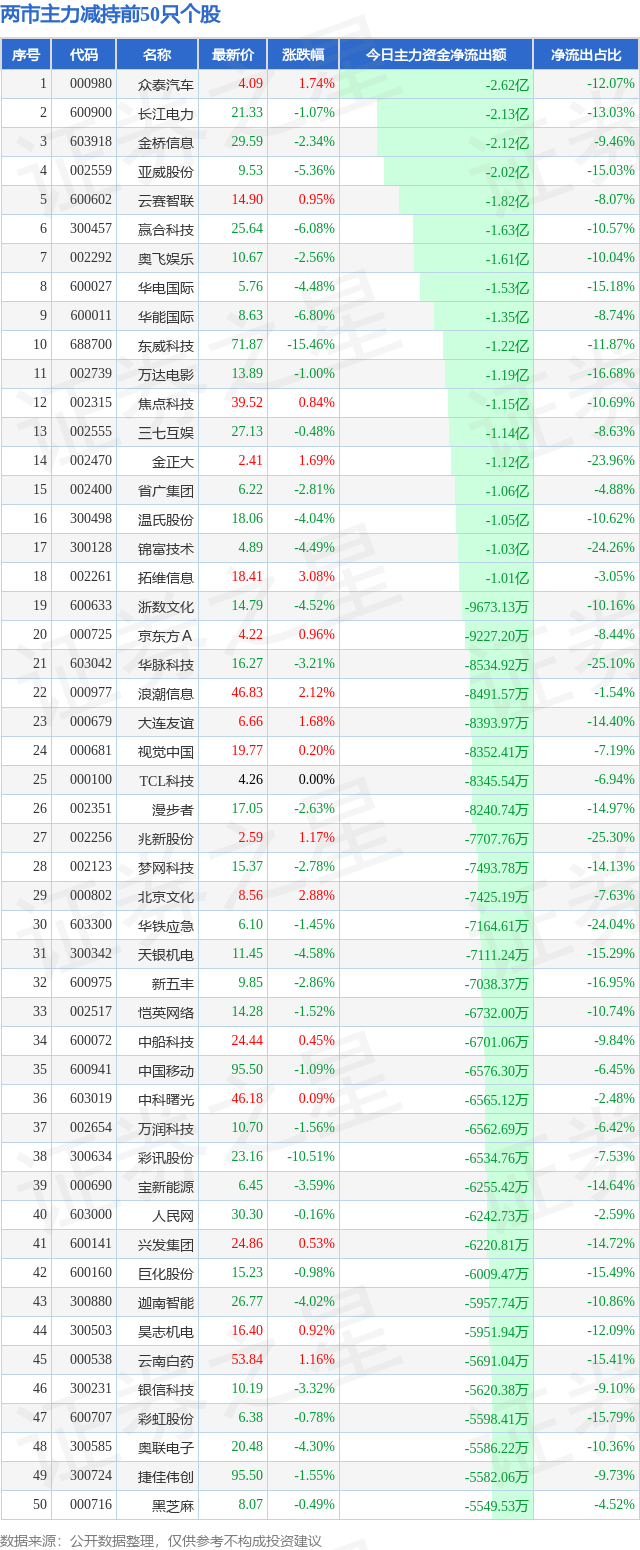Click stock code 300128
640x1550 pixels.
pos(91,548)
